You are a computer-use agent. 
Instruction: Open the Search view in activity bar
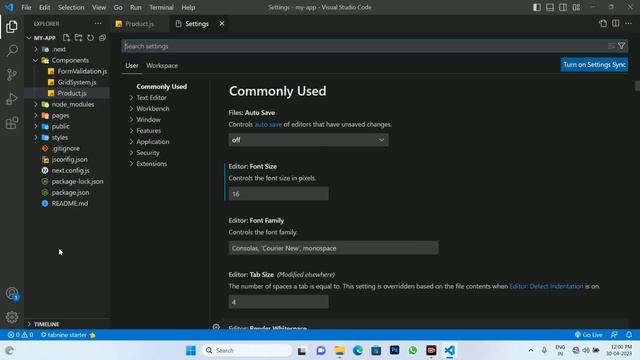pos(12,51)
